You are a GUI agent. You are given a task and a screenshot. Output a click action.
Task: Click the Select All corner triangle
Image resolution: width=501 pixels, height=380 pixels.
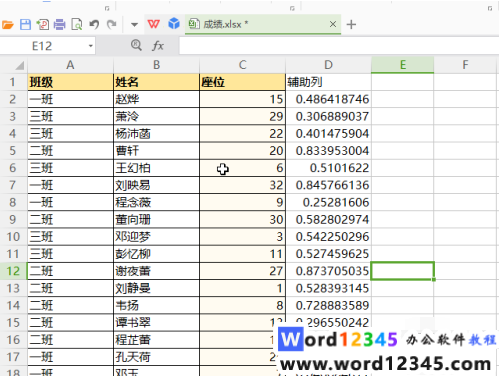pyautogui.click(x=19, y=65)
